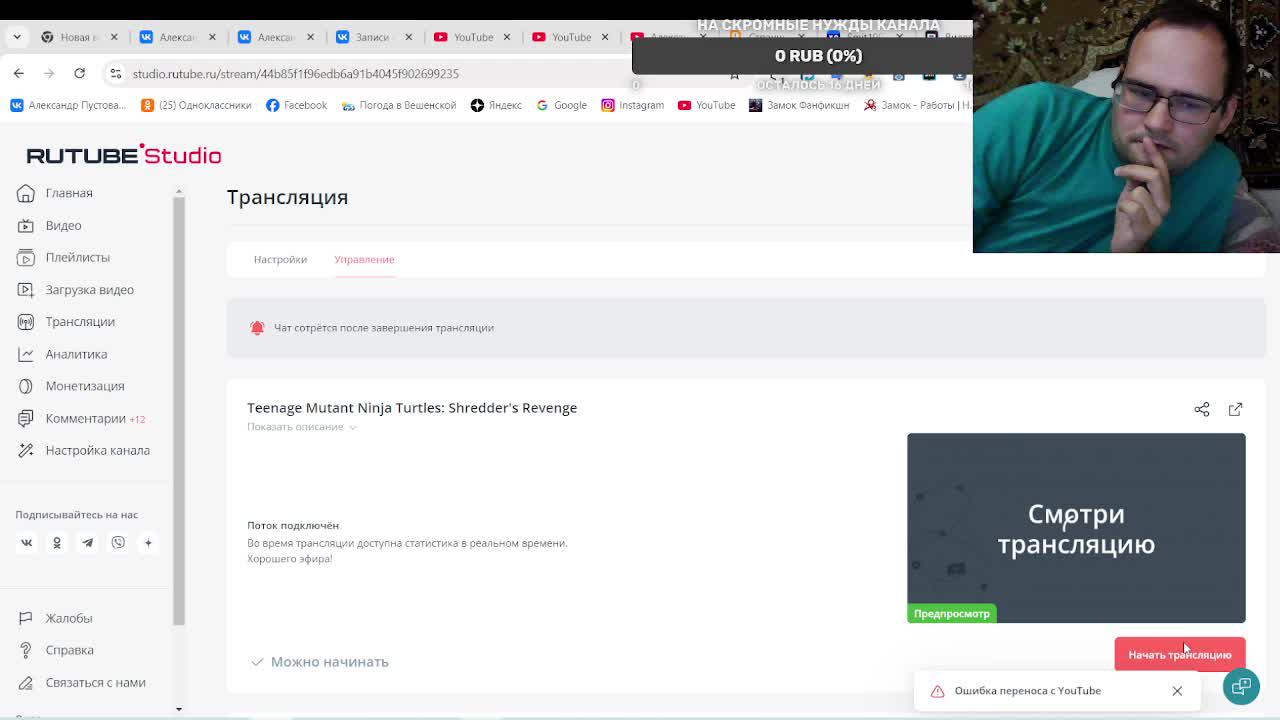Image resolution: width=1280 pixels, height=720 pixels.
Task: Reload the RUTUBE Studio page
Action: [x=80, y=73]
